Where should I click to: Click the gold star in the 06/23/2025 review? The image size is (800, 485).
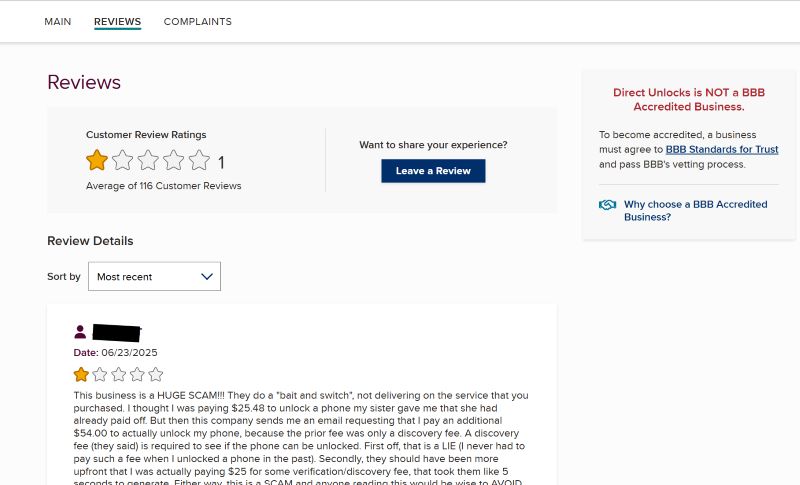click(81, 375)
